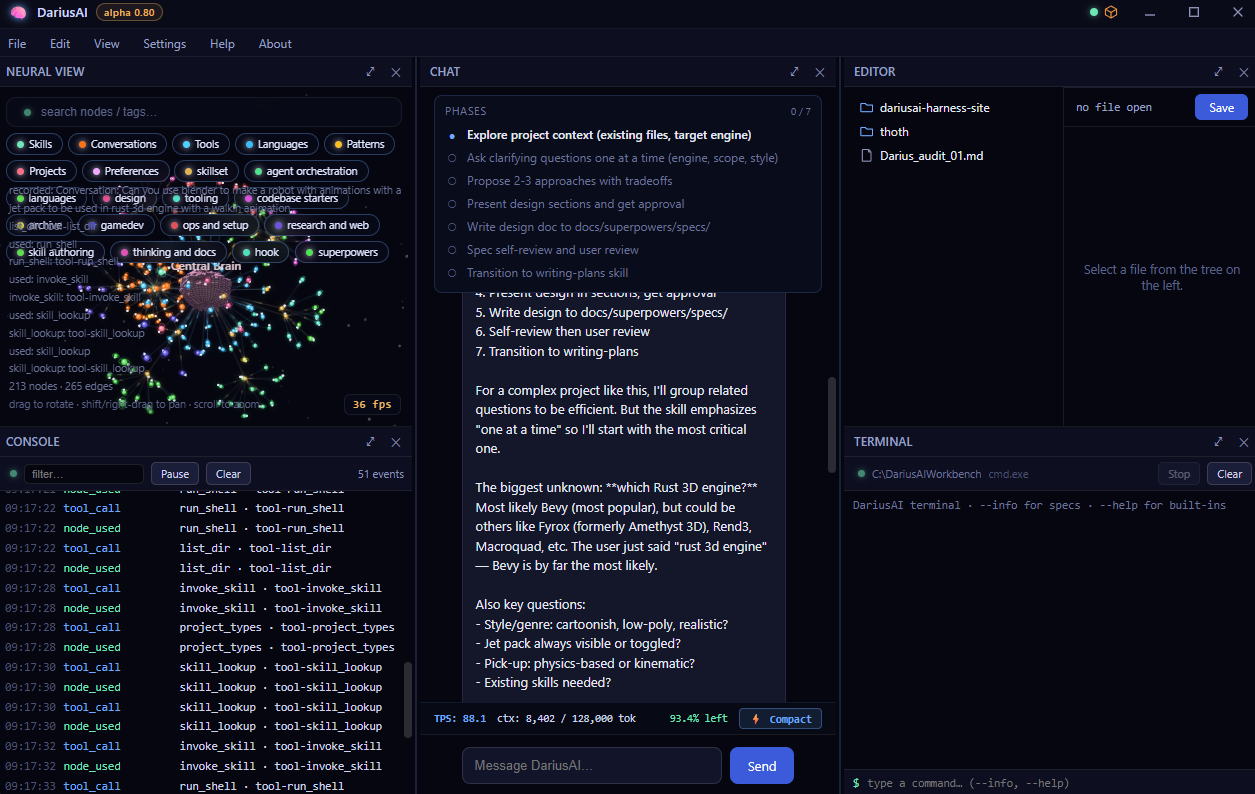The width and height of the screenshot is (1255, 794).
Task: Toggle the Skills tag filter
Action: click(x=34, y=144)
